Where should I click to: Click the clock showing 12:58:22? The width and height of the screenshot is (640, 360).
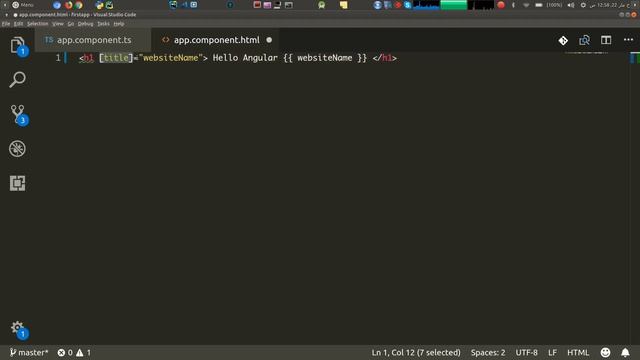point(610,5)
